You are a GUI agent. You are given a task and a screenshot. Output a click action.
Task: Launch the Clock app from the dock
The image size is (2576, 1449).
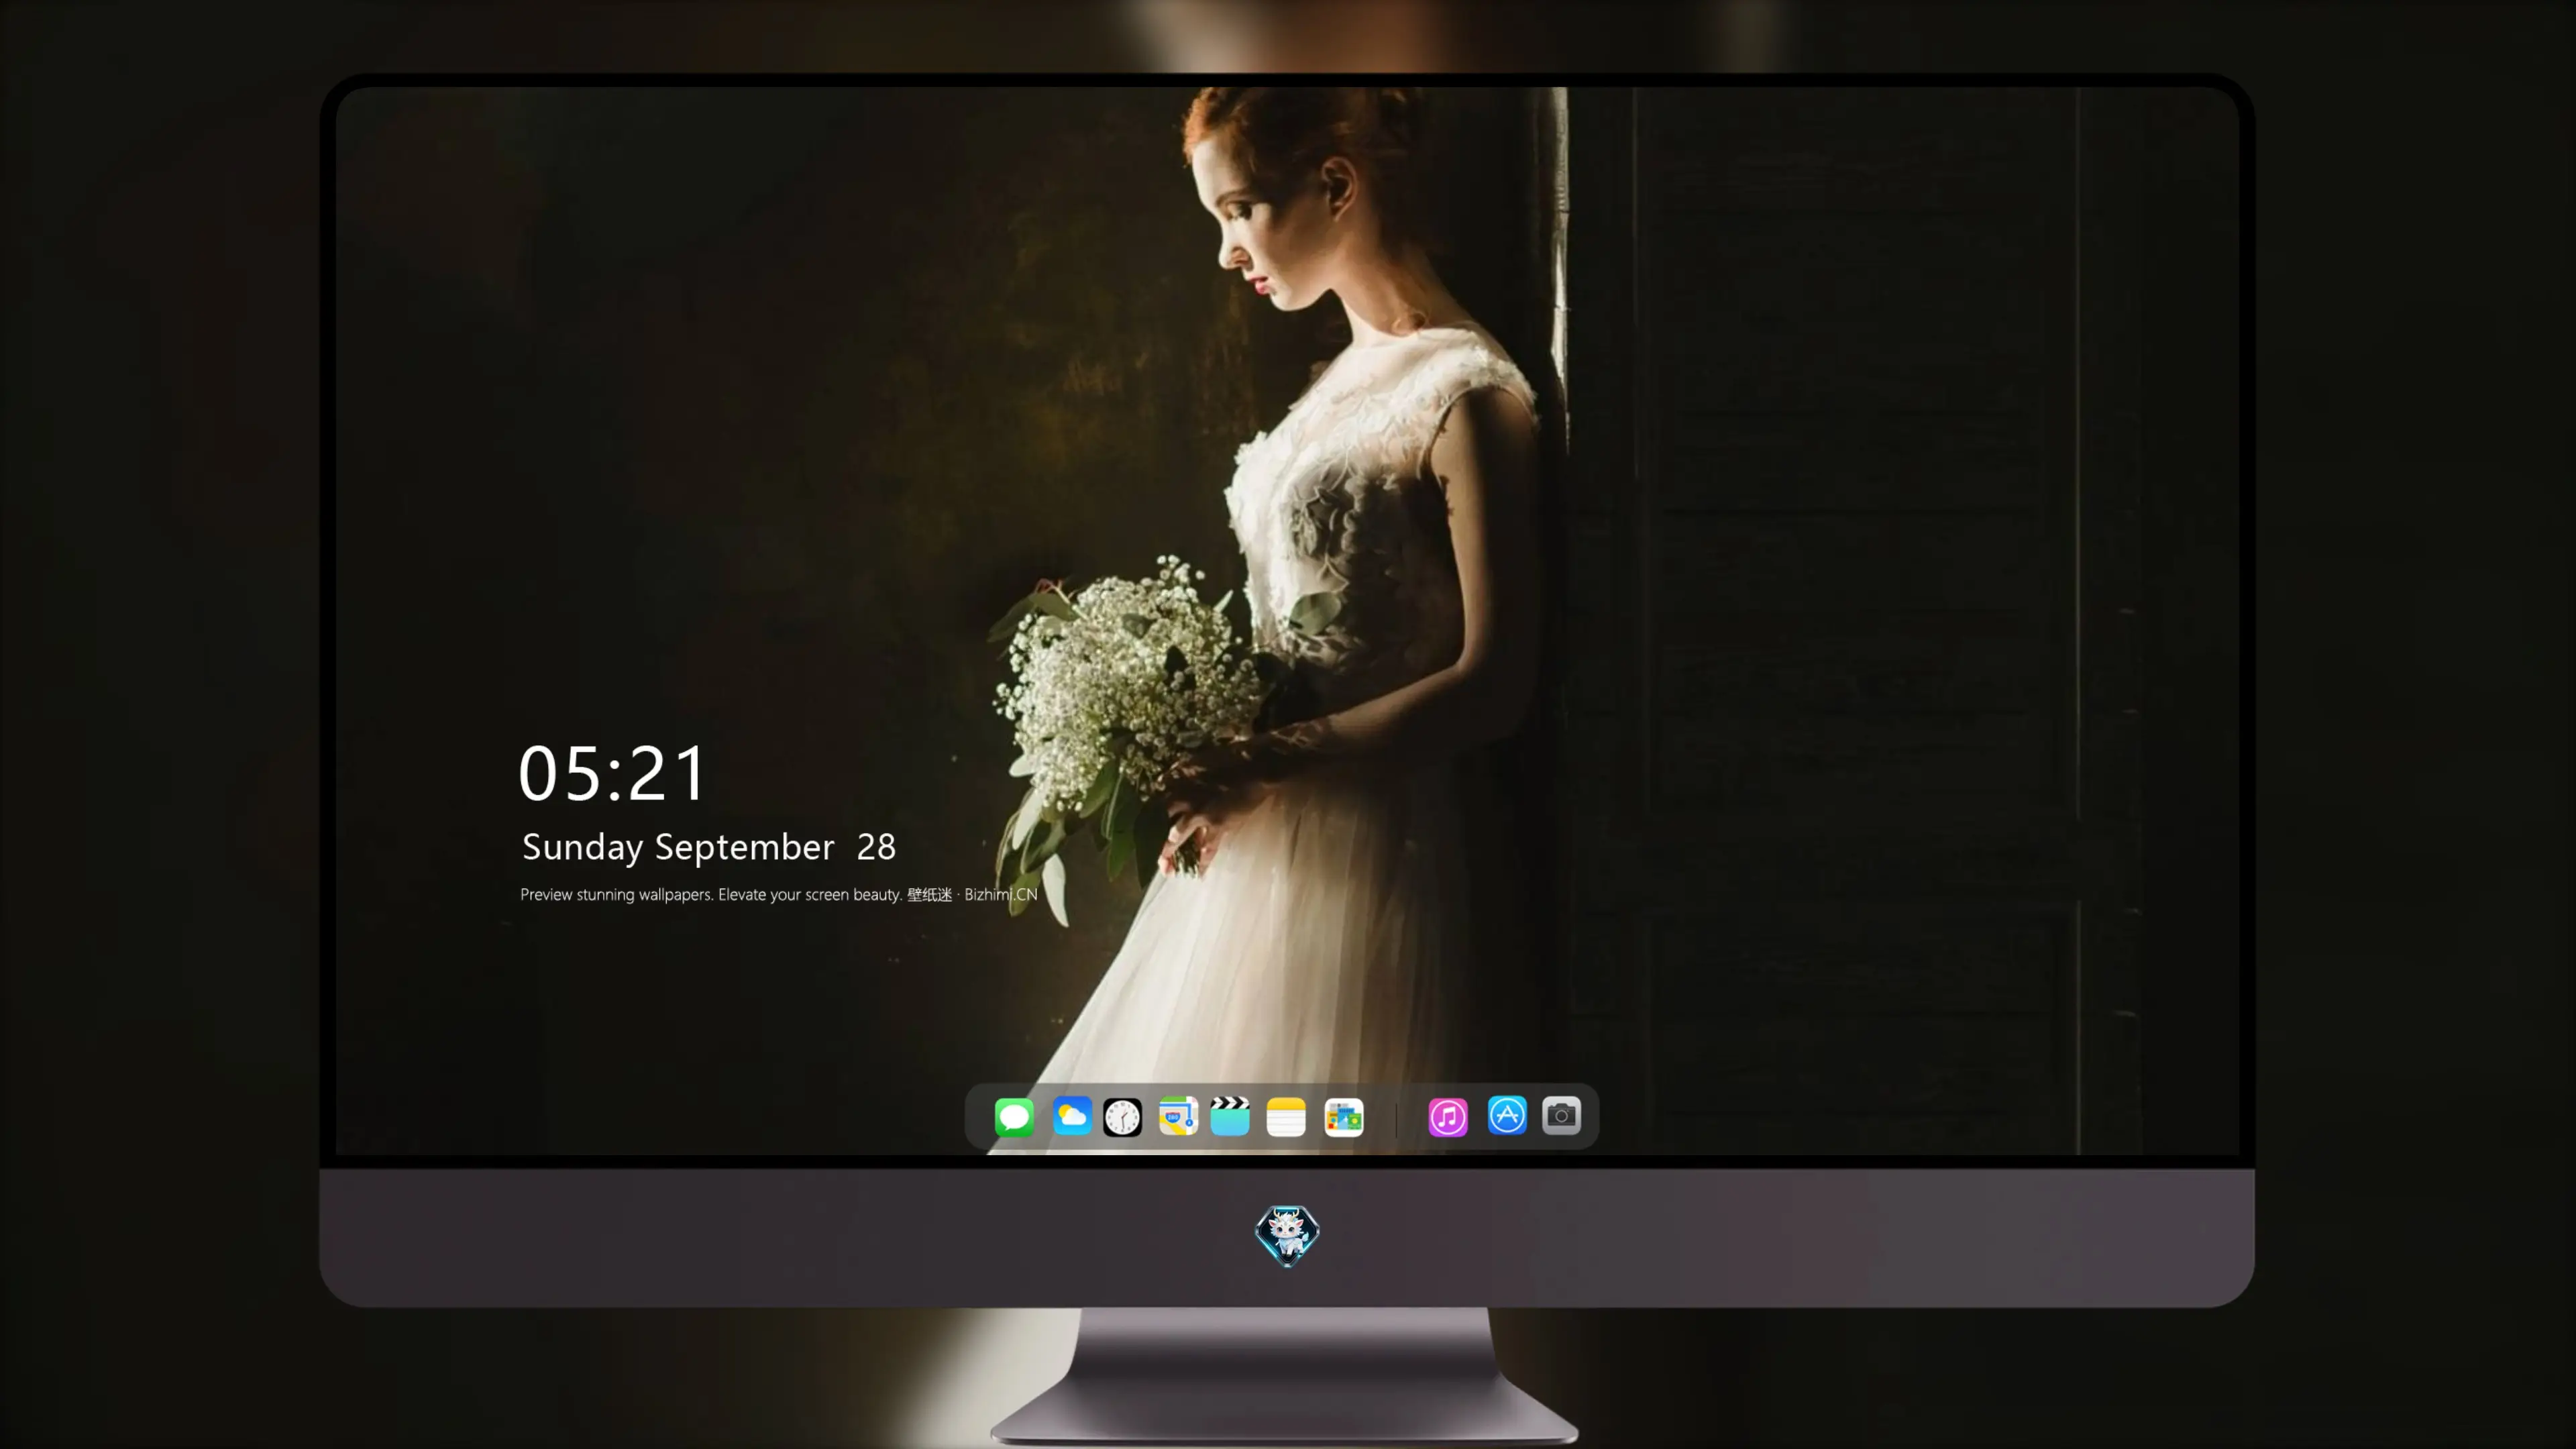pos(1122,1117)
